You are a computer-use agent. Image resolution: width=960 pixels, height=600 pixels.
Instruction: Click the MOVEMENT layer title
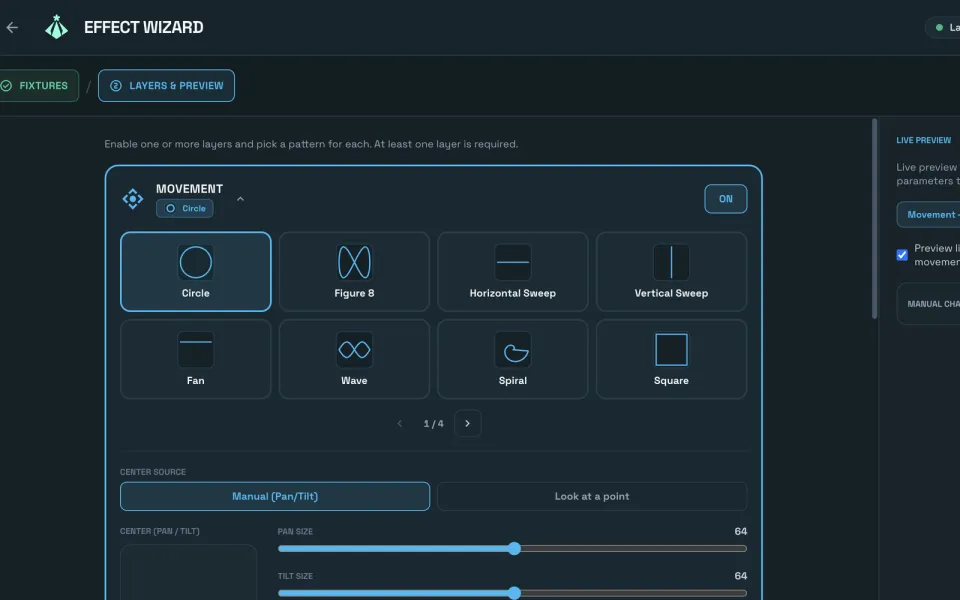(x=189, y=189)
